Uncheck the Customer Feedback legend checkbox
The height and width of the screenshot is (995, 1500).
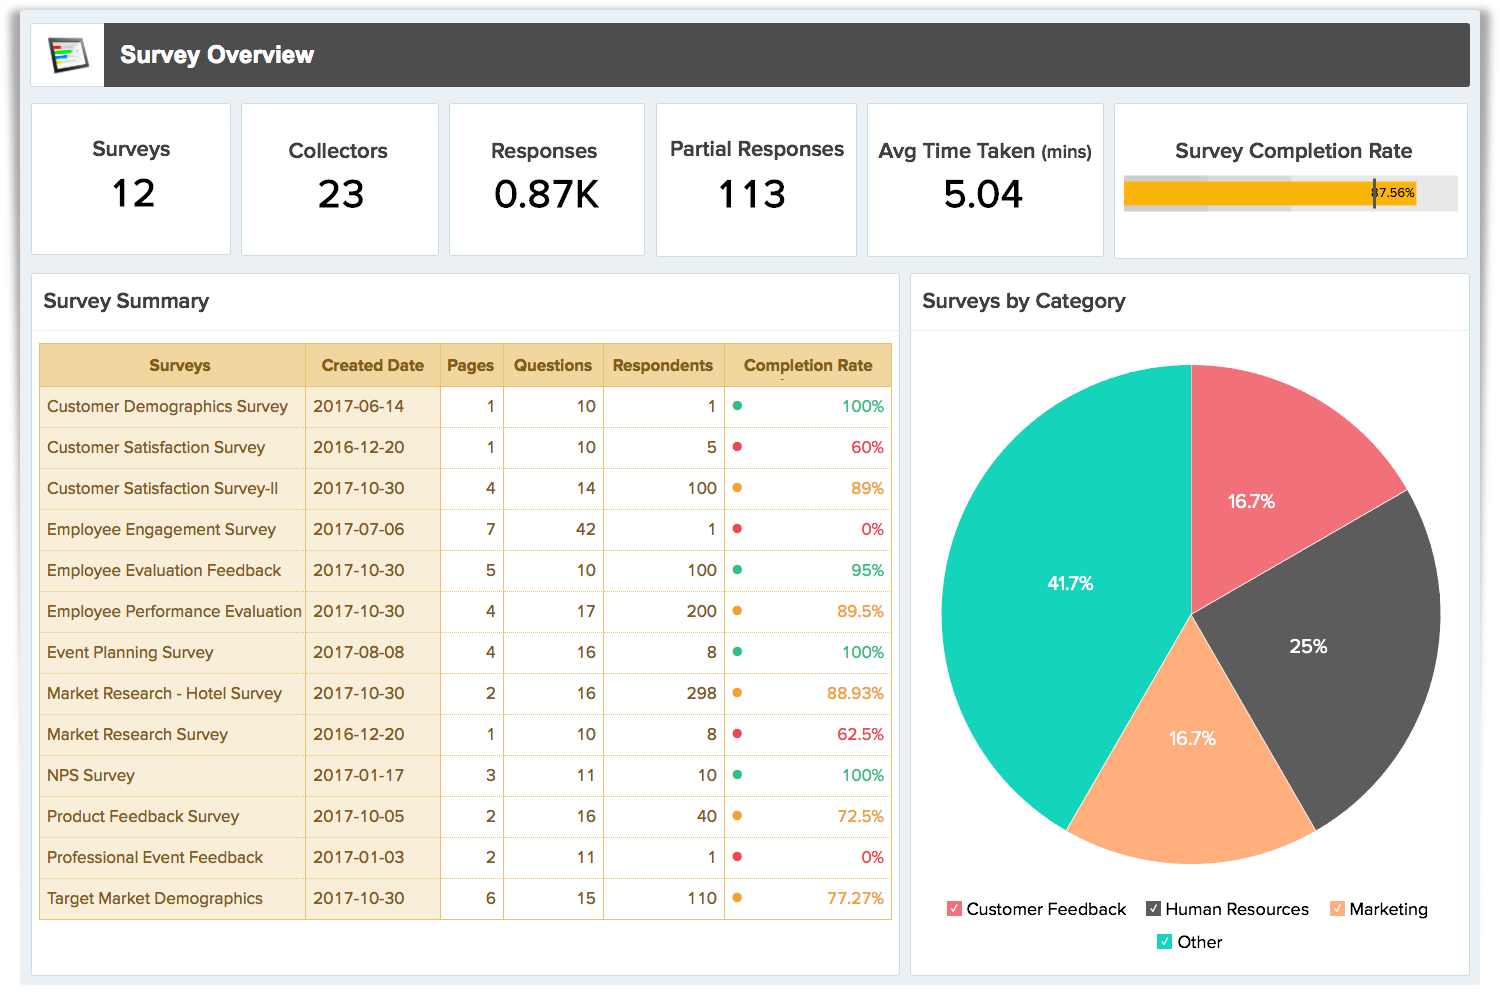point(953,909)
